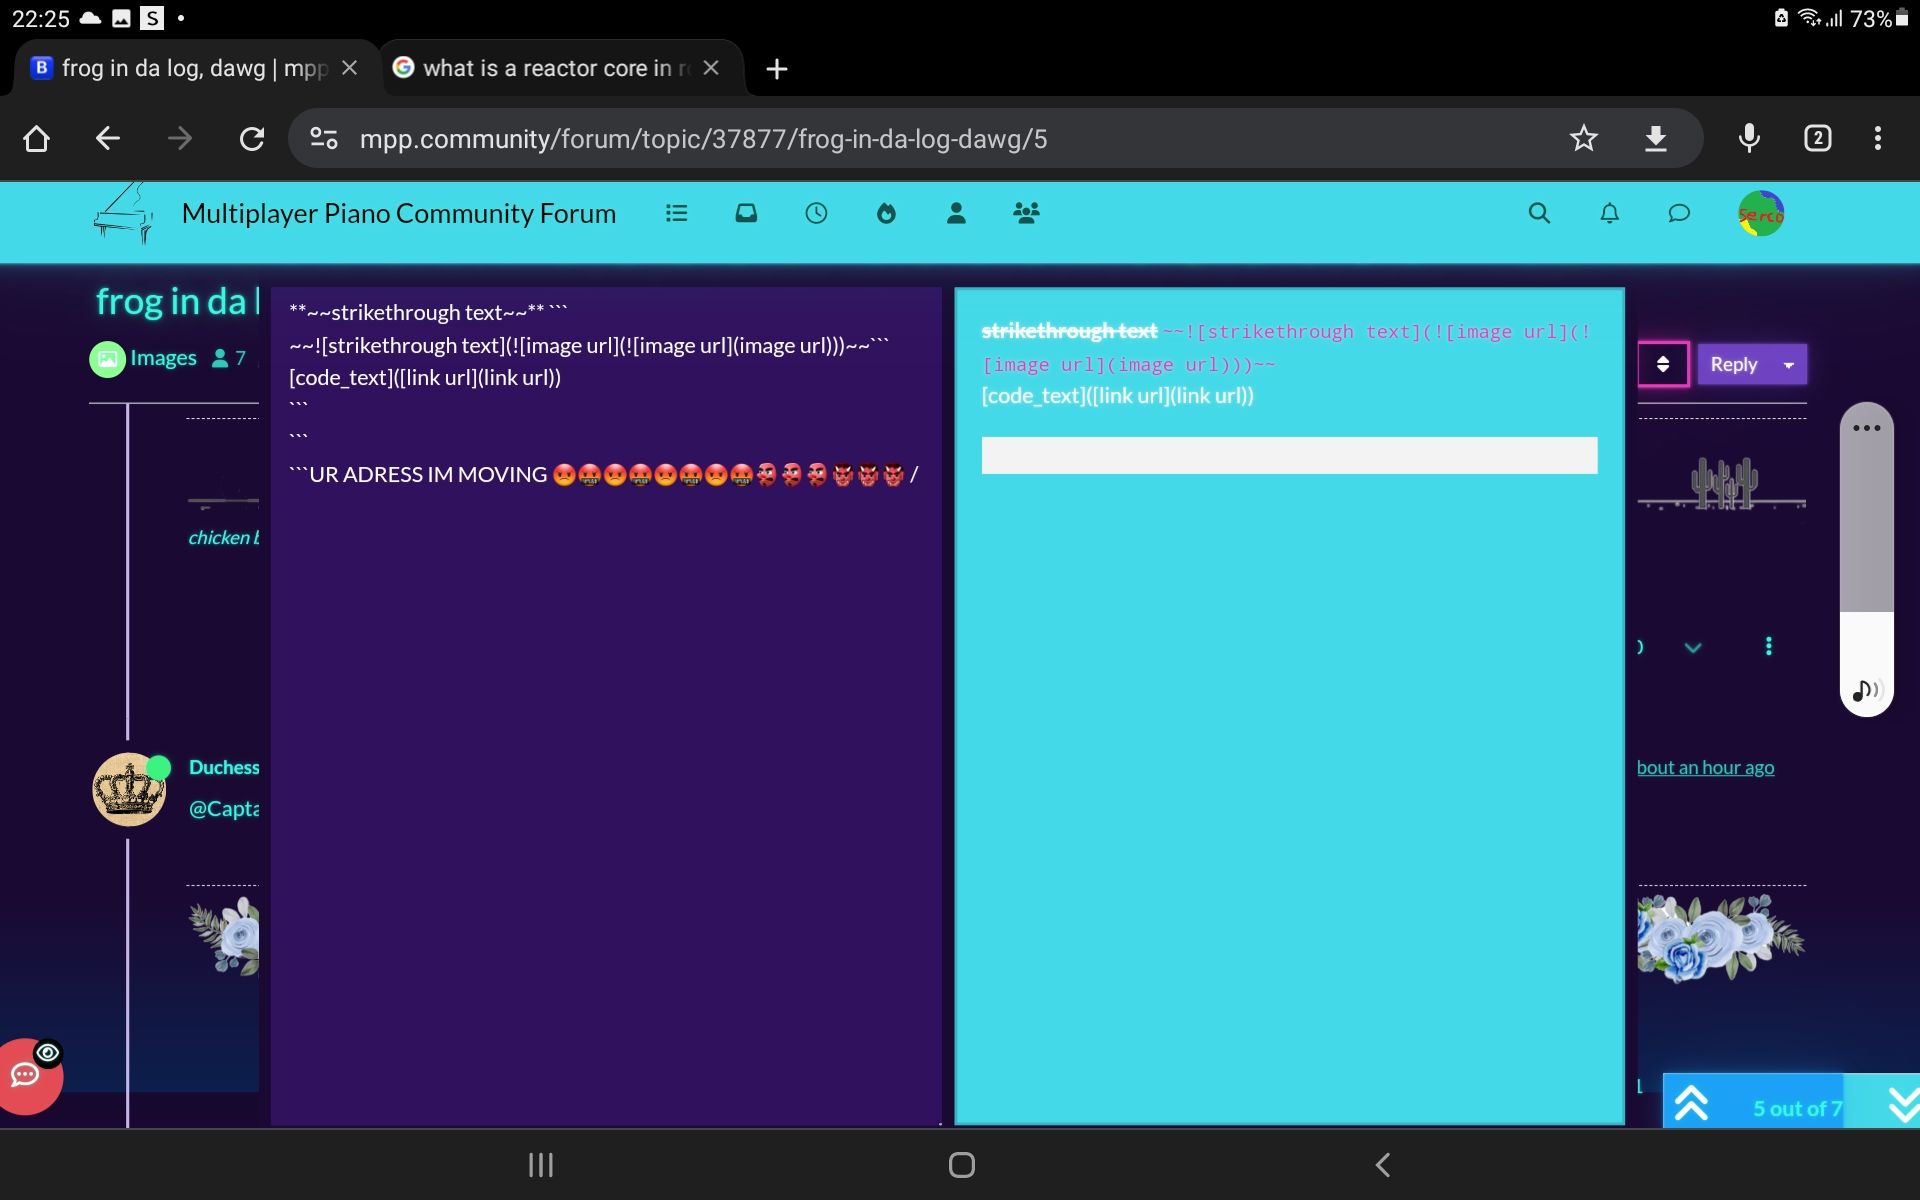Viewport: 1920px width, 1200px height.
Task: Tap the media sound note icon
Action: (x=1866, y=690)
